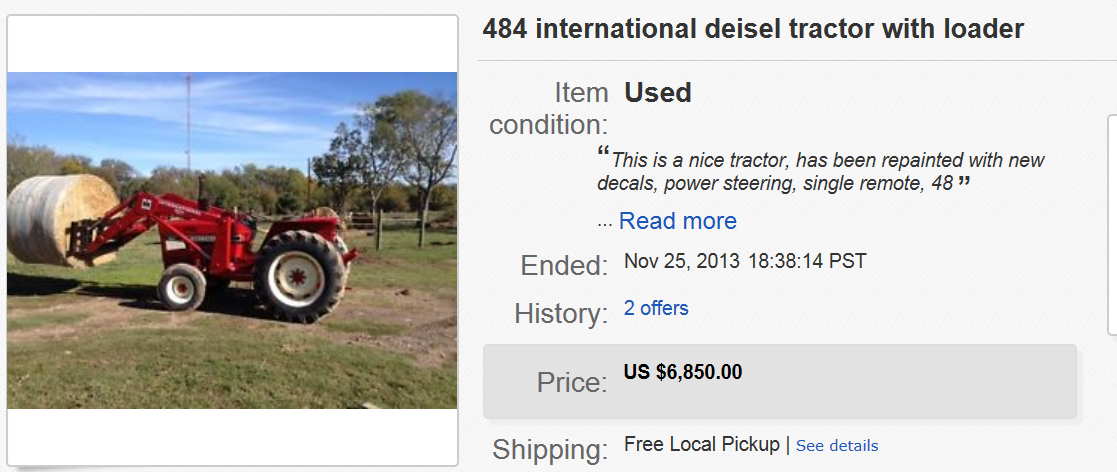The height and width of the screenshot is (472, 1117).
Task: Click the opening quotation mark icon
Action: tap(603, 154)
